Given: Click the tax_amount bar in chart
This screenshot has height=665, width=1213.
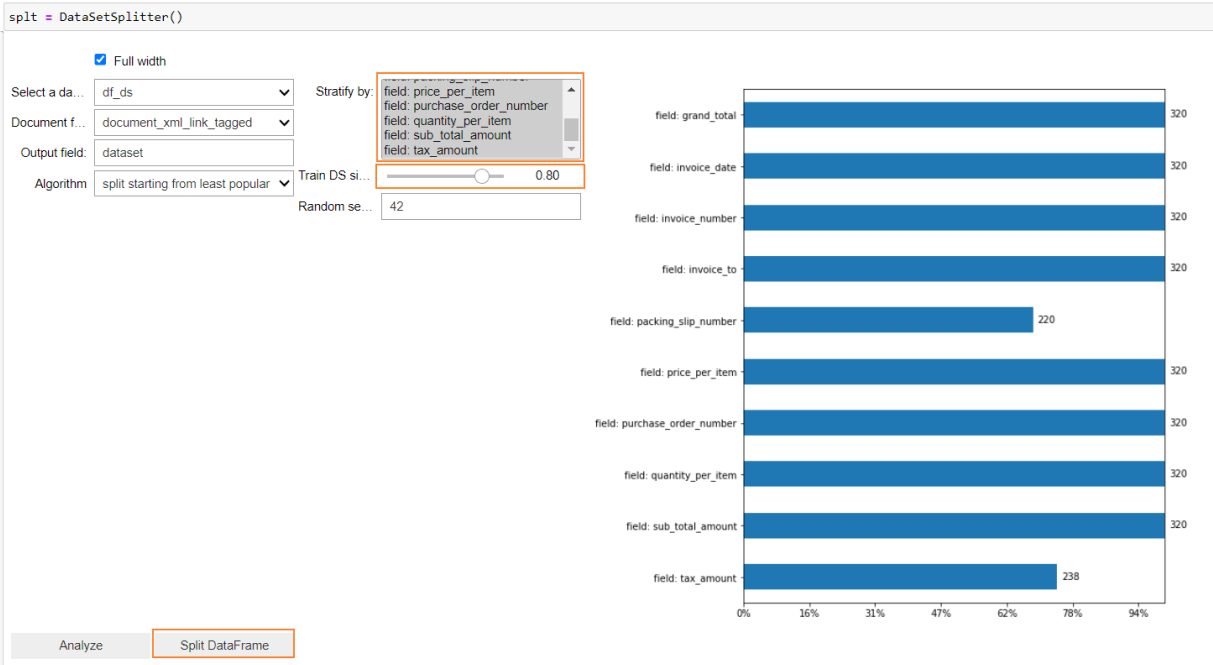Looking at the screenshot, I should click(900, 577).
